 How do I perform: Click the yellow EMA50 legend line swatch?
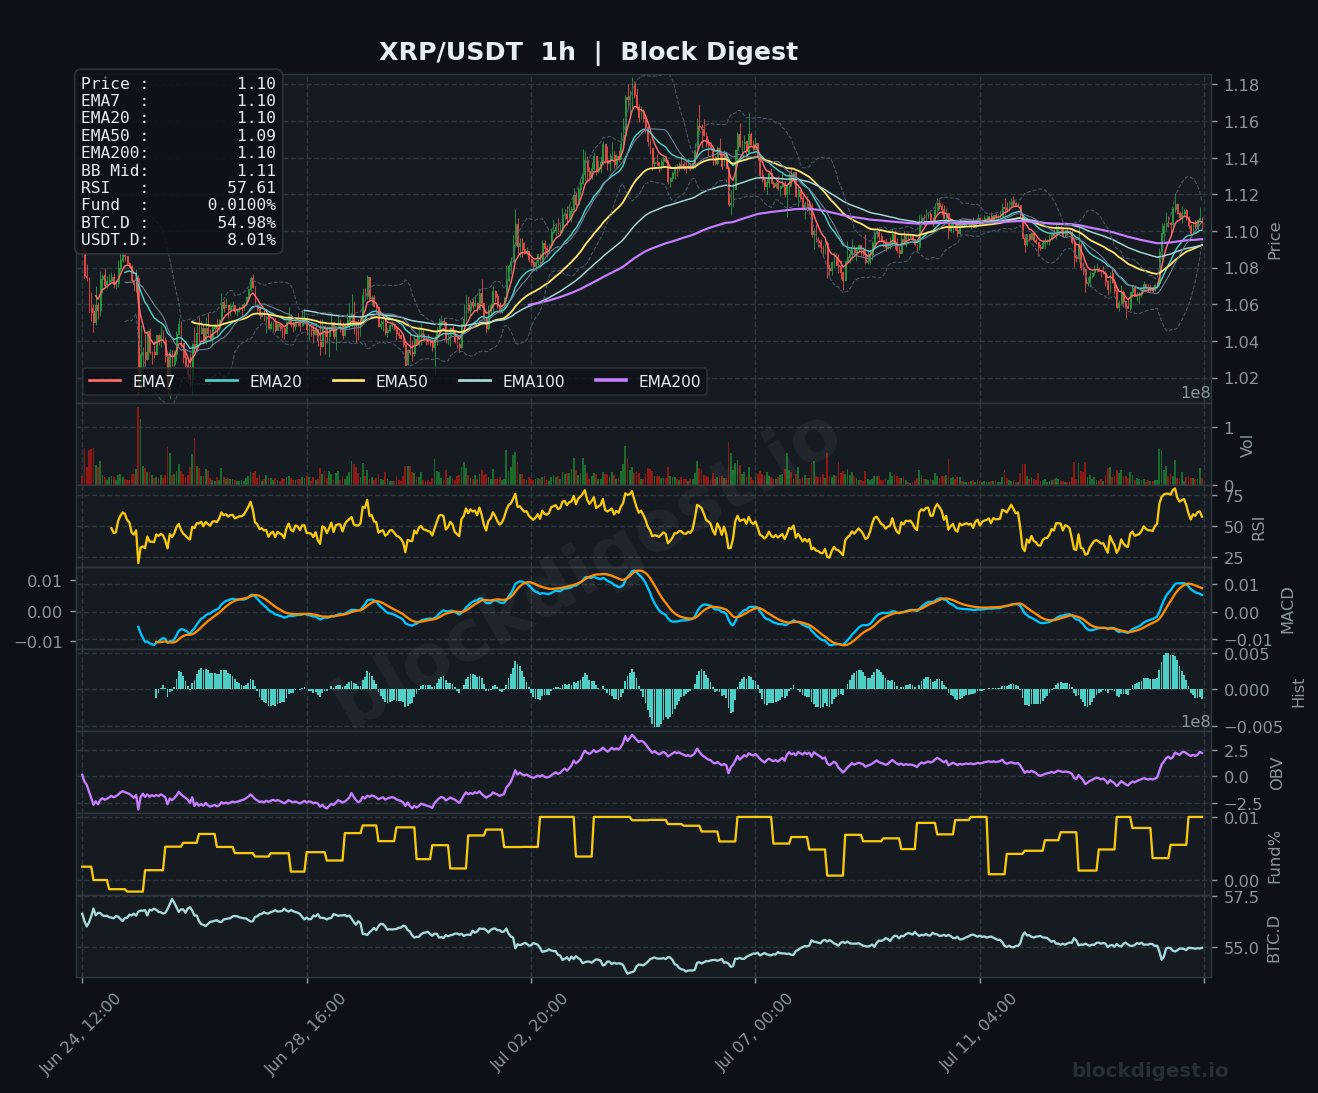(x=348, y=381)
